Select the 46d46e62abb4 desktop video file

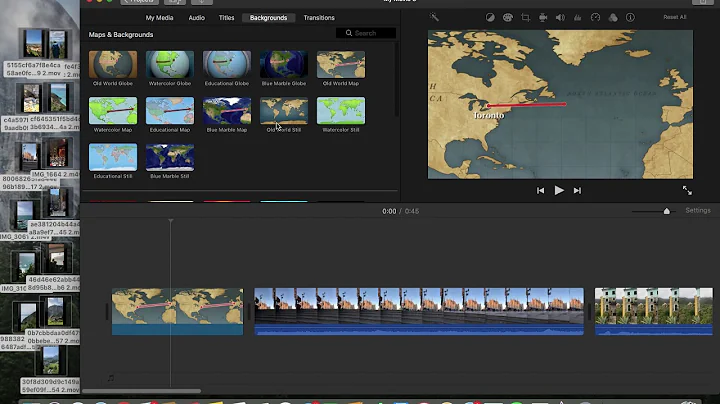click(55, 267)
